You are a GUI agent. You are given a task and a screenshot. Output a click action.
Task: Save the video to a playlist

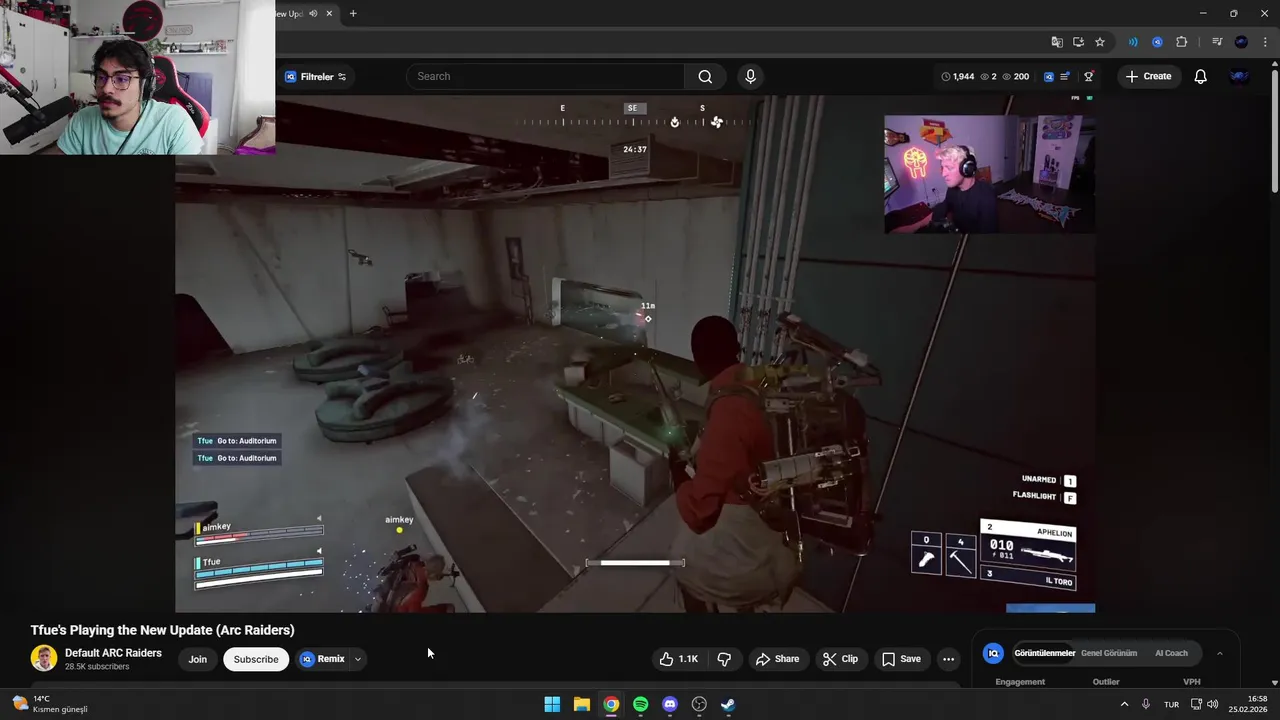(x=901, y=659)
